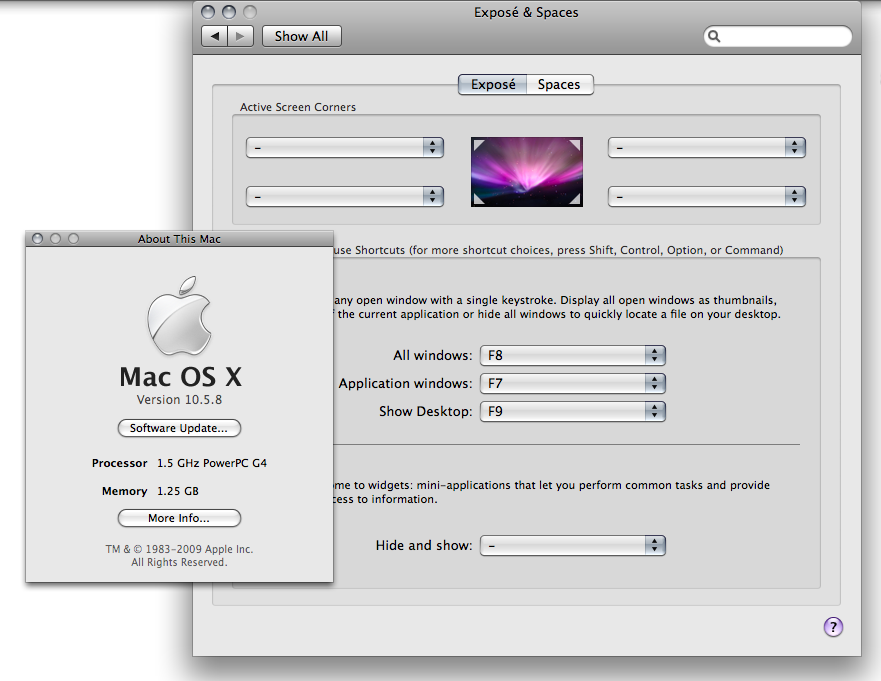
Task: Open the Show Desktop F9 dropdown
Action: 573,411
